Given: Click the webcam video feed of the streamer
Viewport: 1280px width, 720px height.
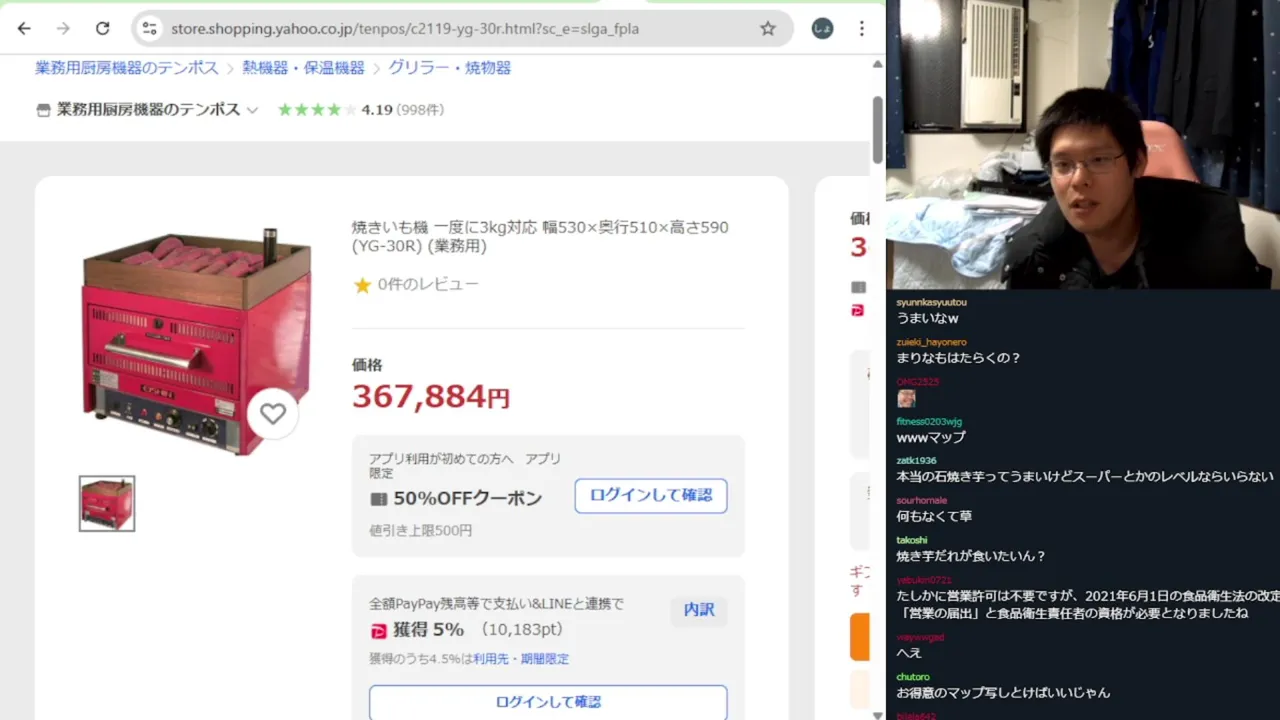Looking at the screenshot, I should [x=1083, y=145].
